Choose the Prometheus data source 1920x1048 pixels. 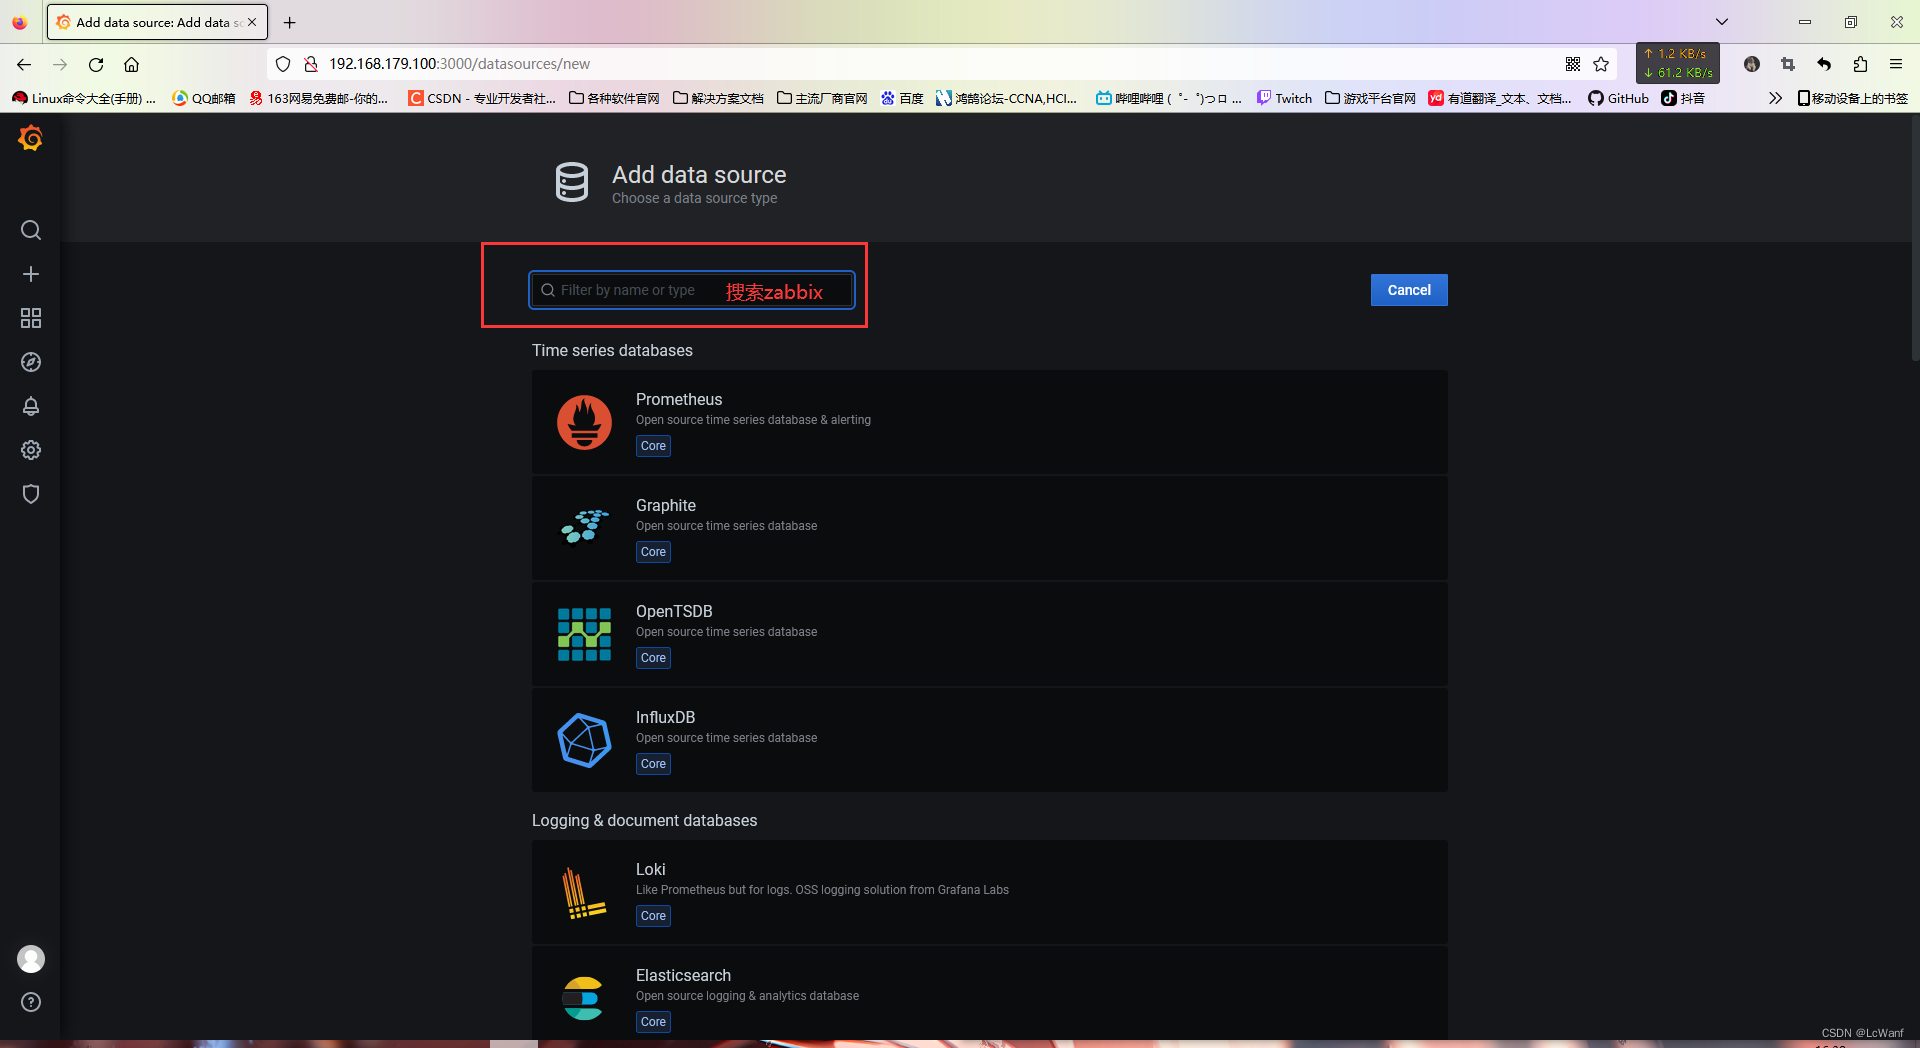pyautogui.click(x=990, y=422)
